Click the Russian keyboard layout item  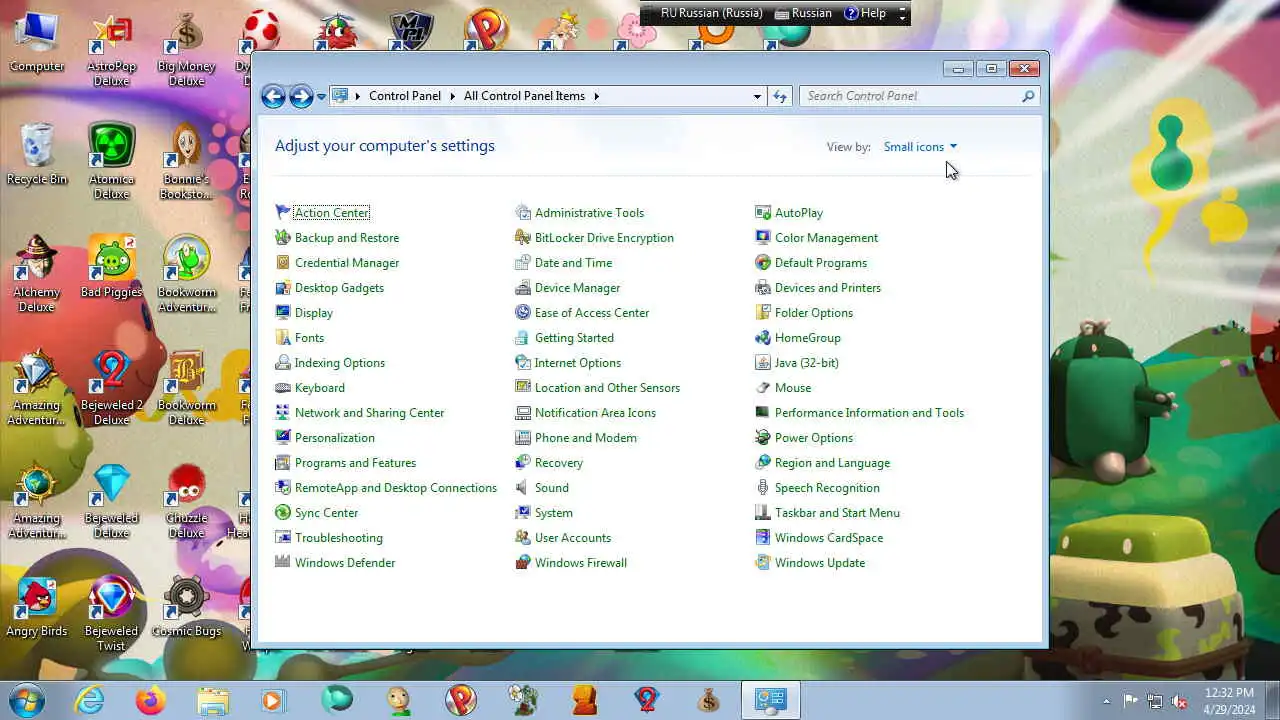pyautogui.click(x=803, y=13)
